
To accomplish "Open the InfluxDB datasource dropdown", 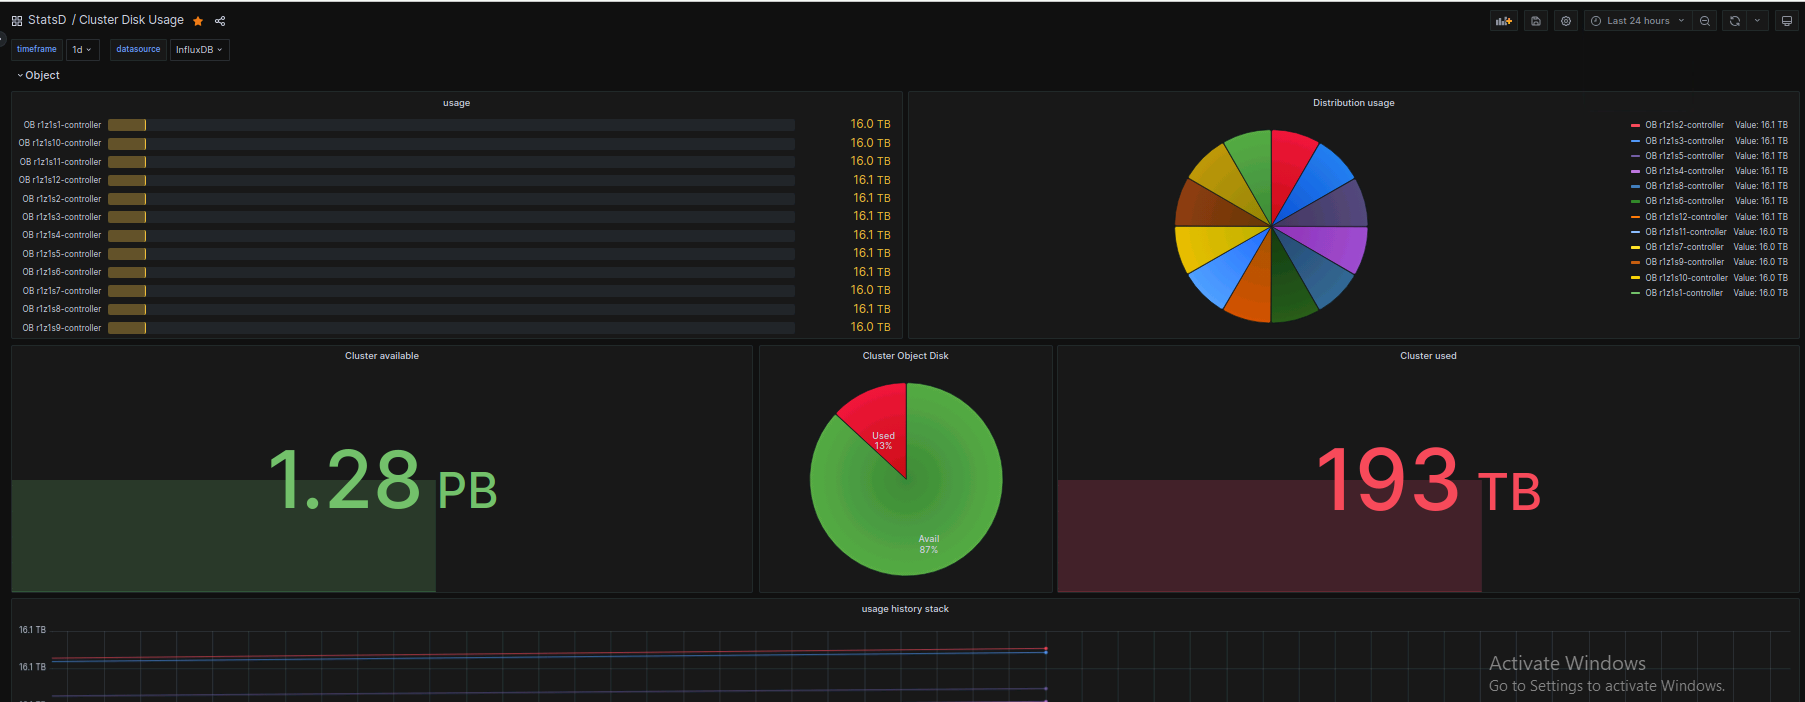I will 199,50.
